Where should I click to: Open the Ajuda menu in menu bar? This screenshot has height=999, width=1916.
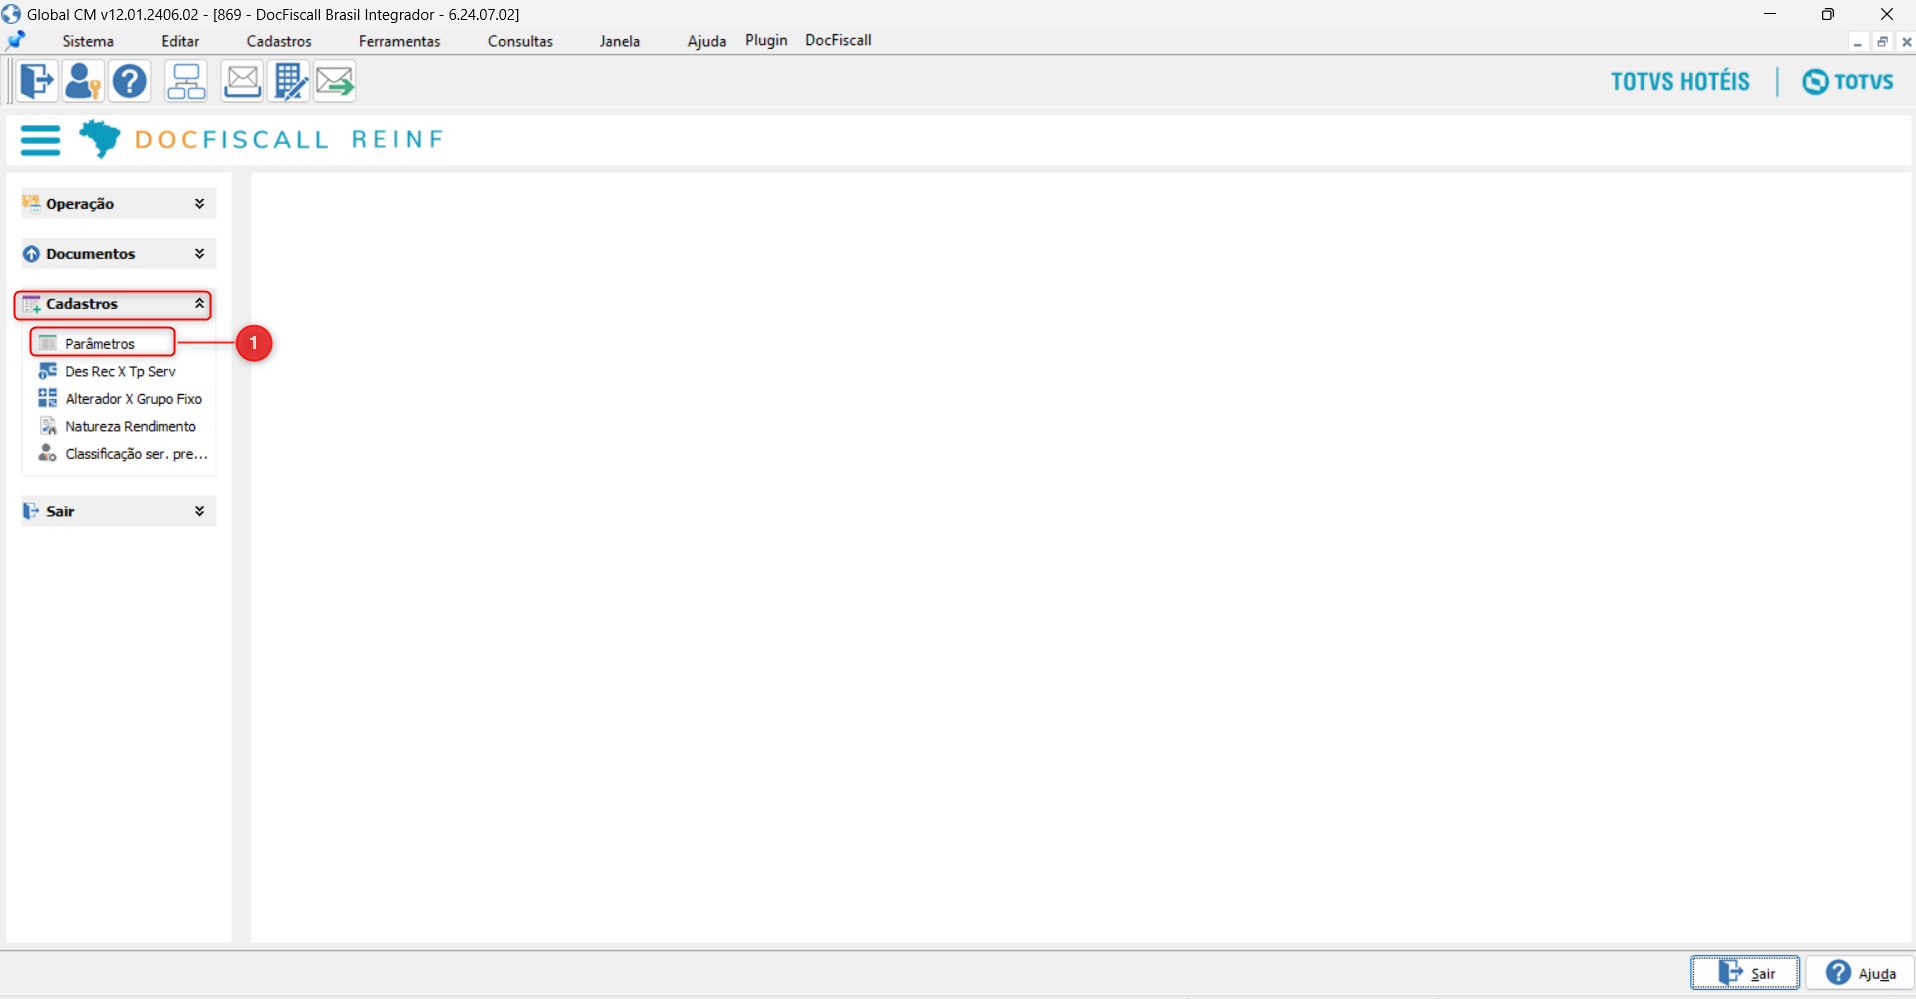707,41
